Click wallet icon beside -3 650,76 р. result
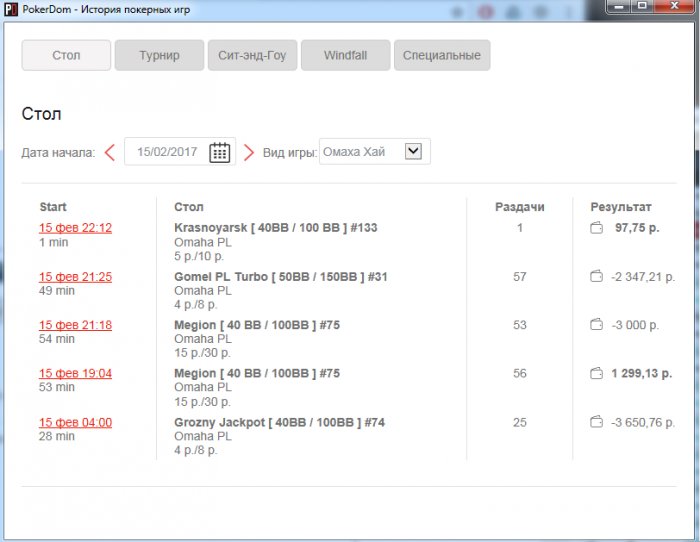Viewport: 700px width, 542px height. pos(596,422)
